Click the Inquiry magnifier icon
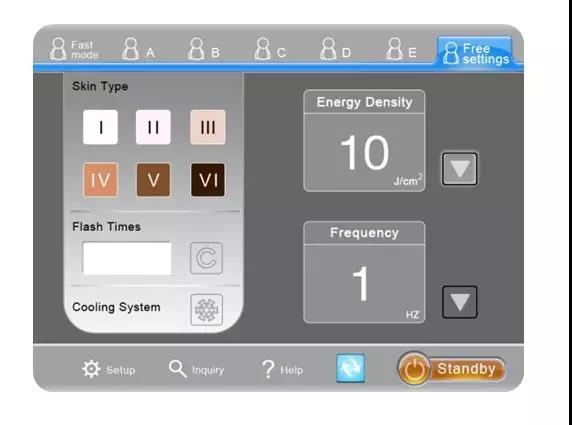Viewport: 572px width, 425px height. [178, 369]
